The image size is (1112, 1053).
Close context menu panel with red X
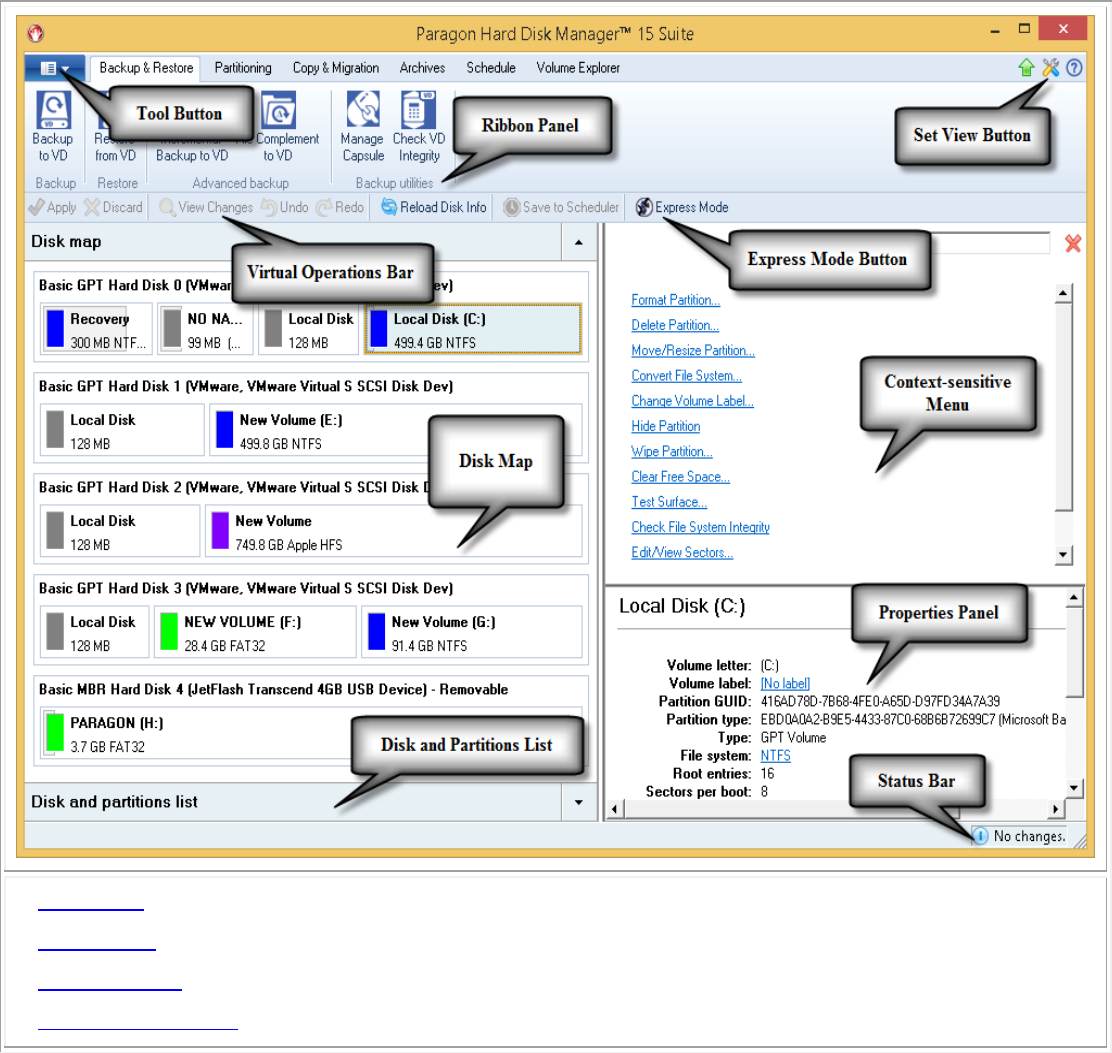point(1073,244)
